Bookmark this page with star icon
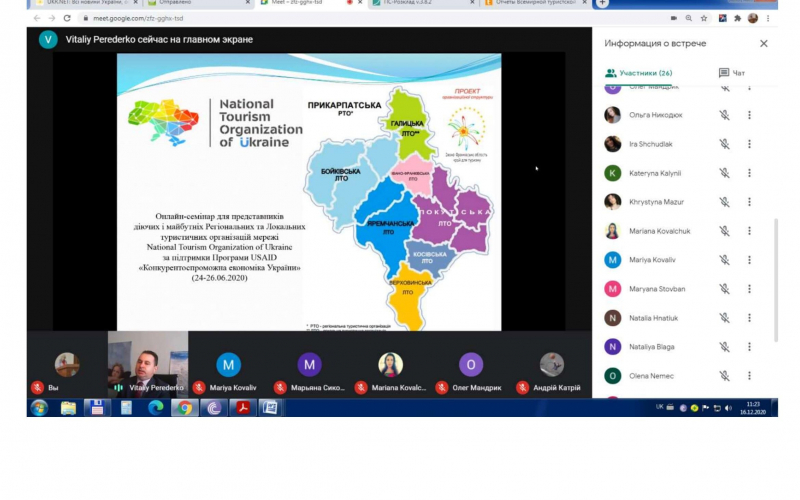Image resolution: width=800 pixels, height=500 pixels. [704, 18]
